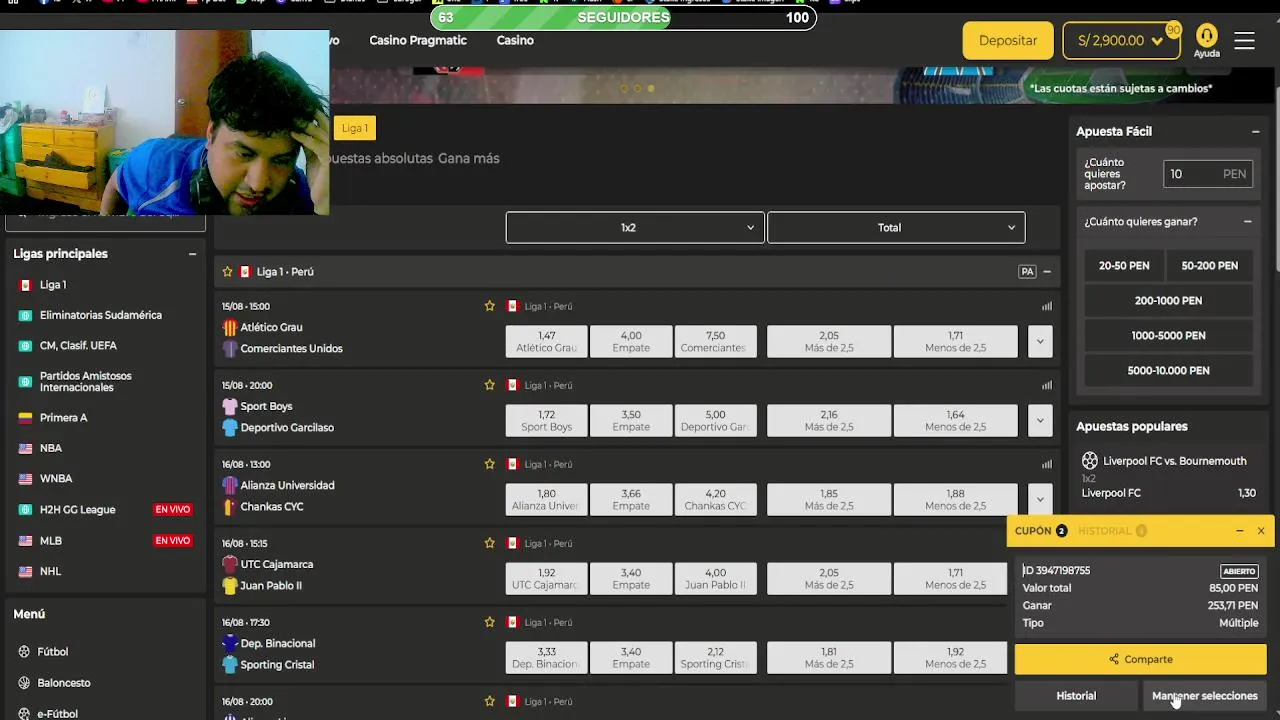Viewport: 1280px width, 720px height.
Task: Open statistics icon for Atlético Grau match
Action: click(1047, 306)
